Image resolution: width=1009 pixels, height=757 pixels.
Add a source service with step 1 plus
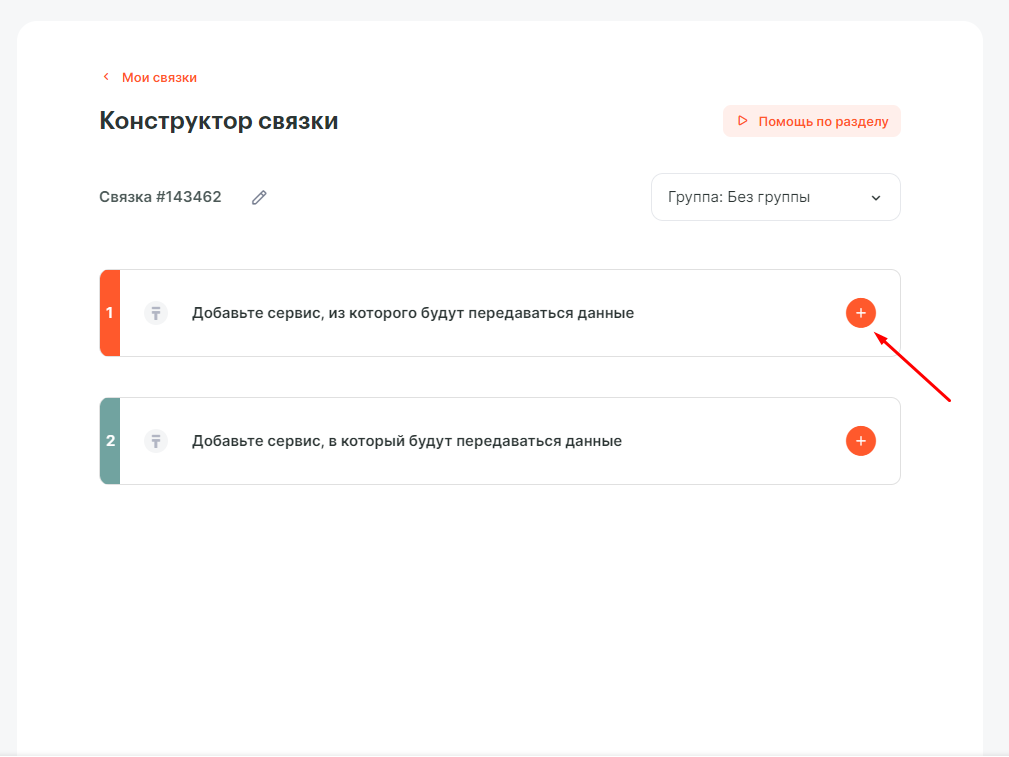point(860,313)
